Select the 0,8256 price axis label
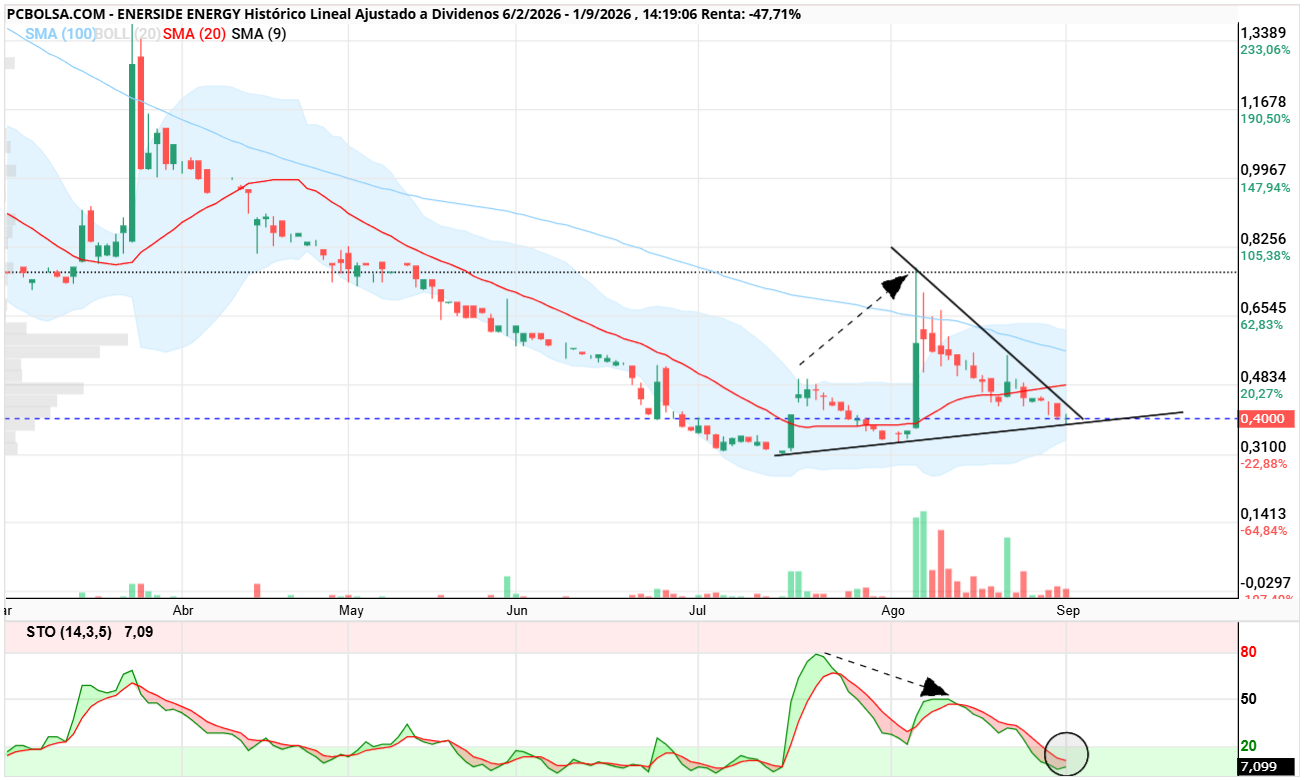This screenshot has width=1304, height=781. [x=1263, y=239]
